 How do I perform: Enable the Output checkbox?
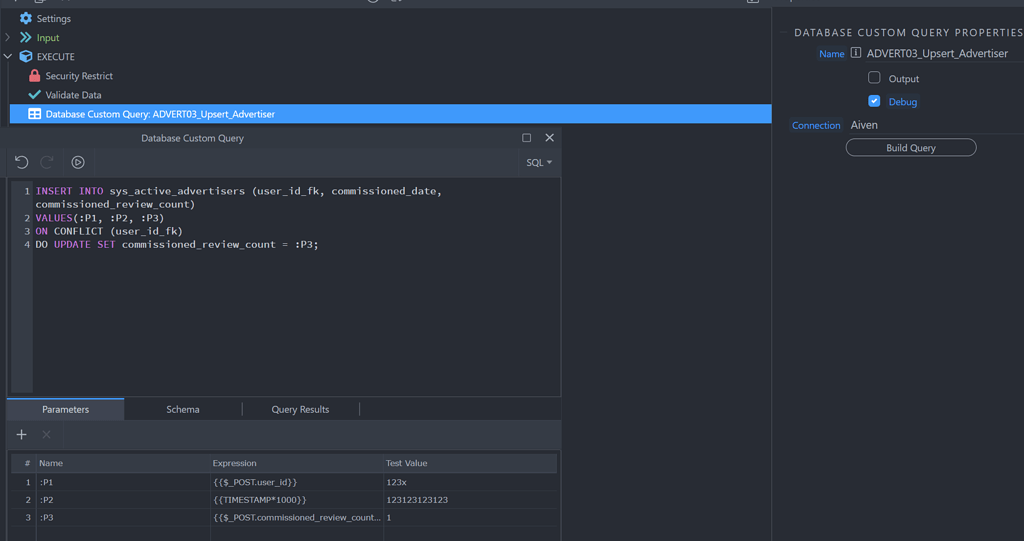[874, 78]
